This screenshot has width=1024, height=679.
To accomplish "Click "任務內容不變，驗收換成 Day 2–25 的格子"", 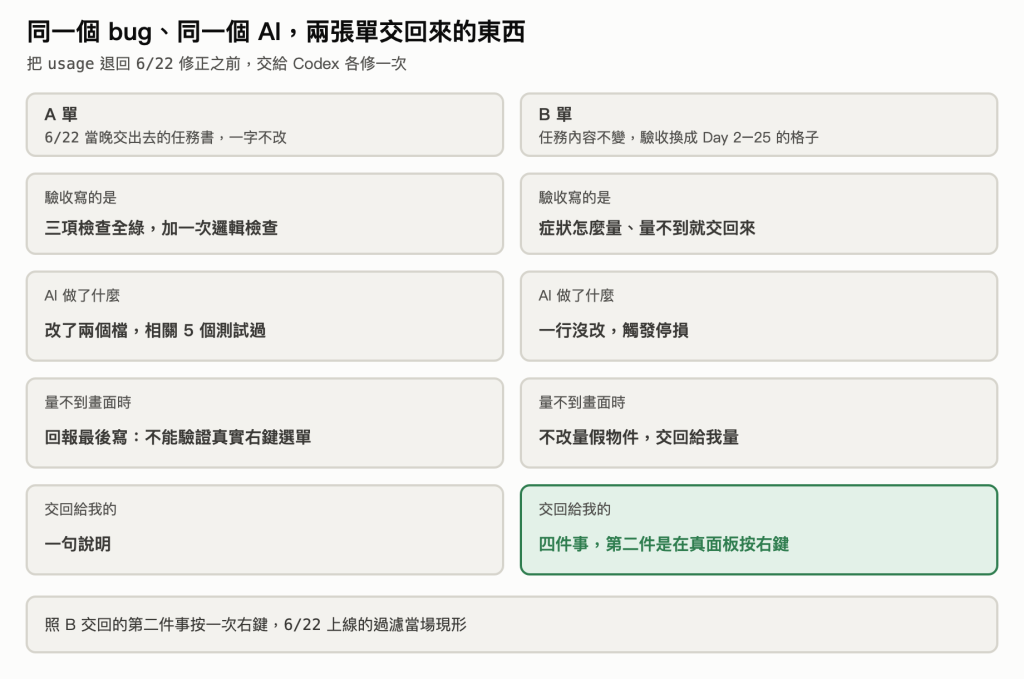I will [x=679, y=137].
